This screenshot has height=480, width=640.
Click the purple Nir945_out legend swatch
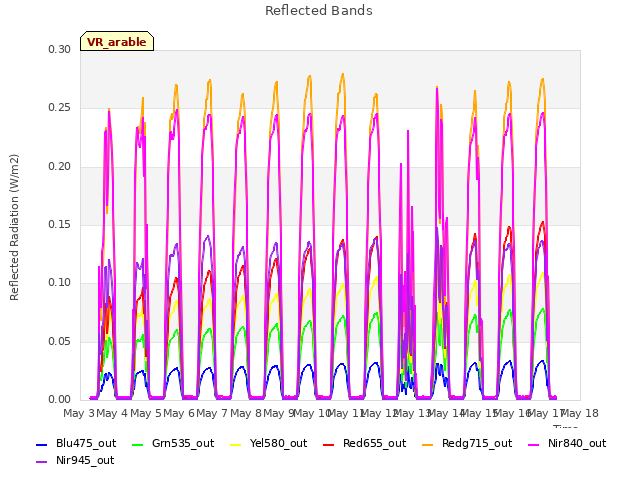pos(42,462)
